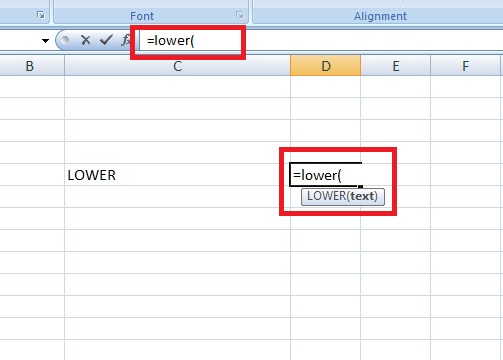This screenshot has width=503, height=360.
Task: Open the Clipboard group dialog launcher
Action: pos(41,15)
